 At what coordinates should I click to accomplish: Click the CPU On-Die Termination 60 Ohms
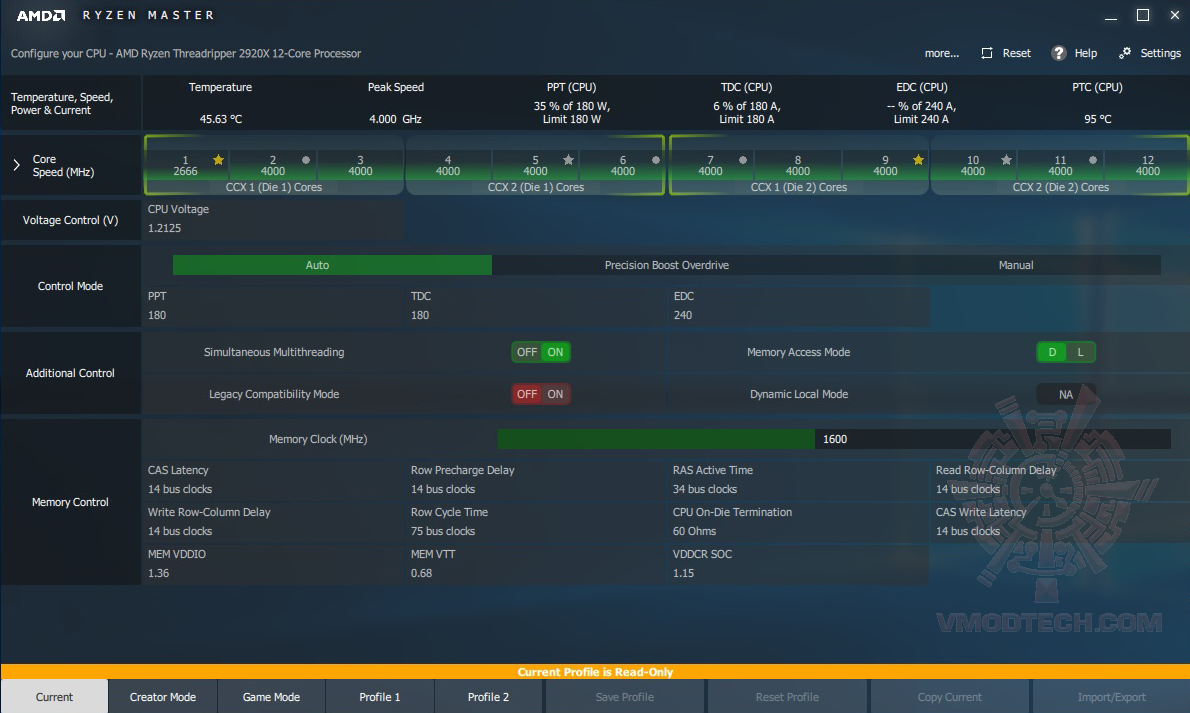[x=694, y=531]
